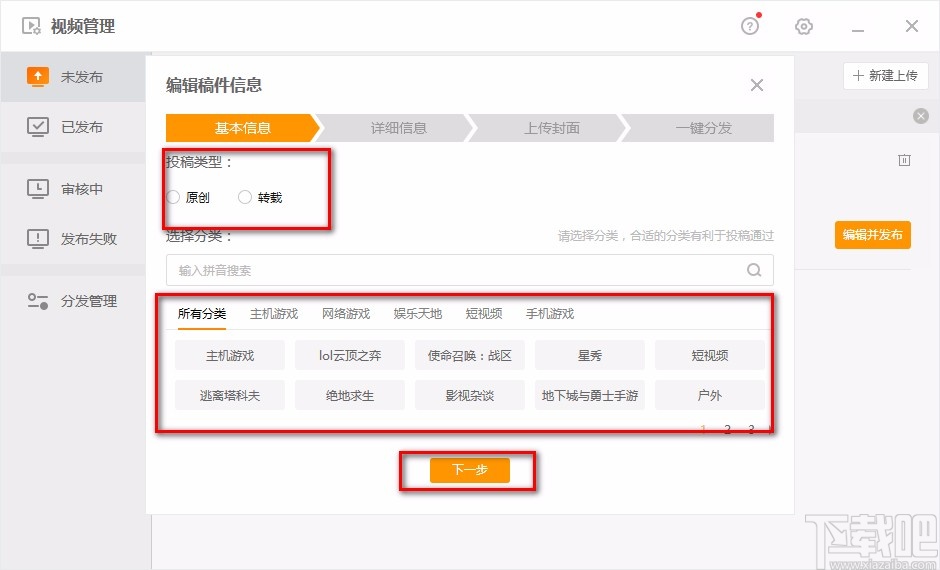Image resolution: width=940 pixels, height=570 pixels.
Task: Switch to 短视频 tab
Action: click(484, 313)
